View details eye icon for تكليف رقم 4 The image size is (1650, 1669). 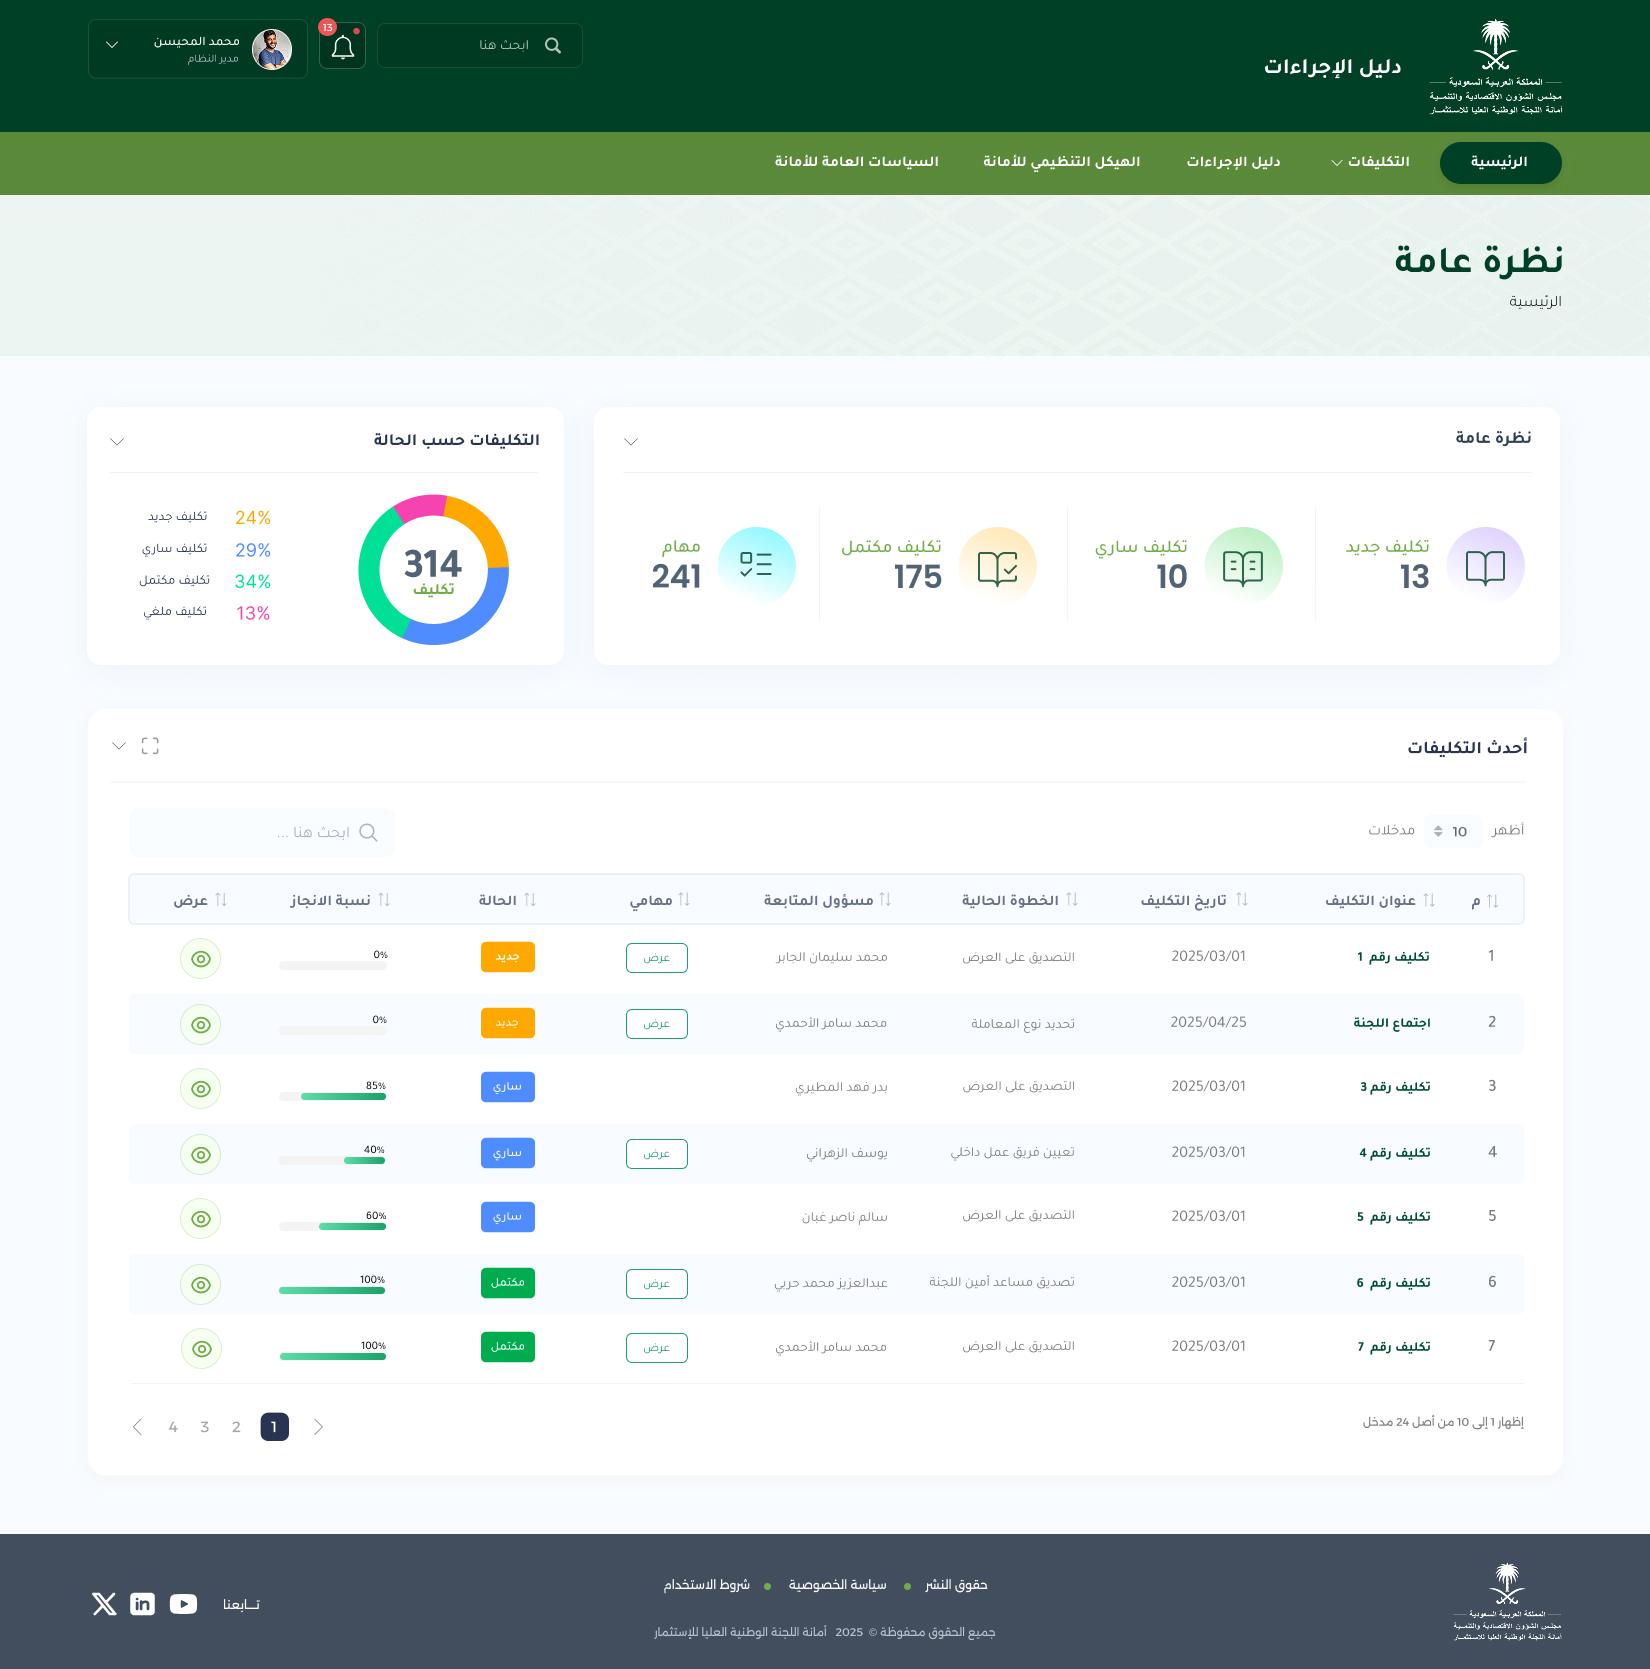coord(201,1155)
